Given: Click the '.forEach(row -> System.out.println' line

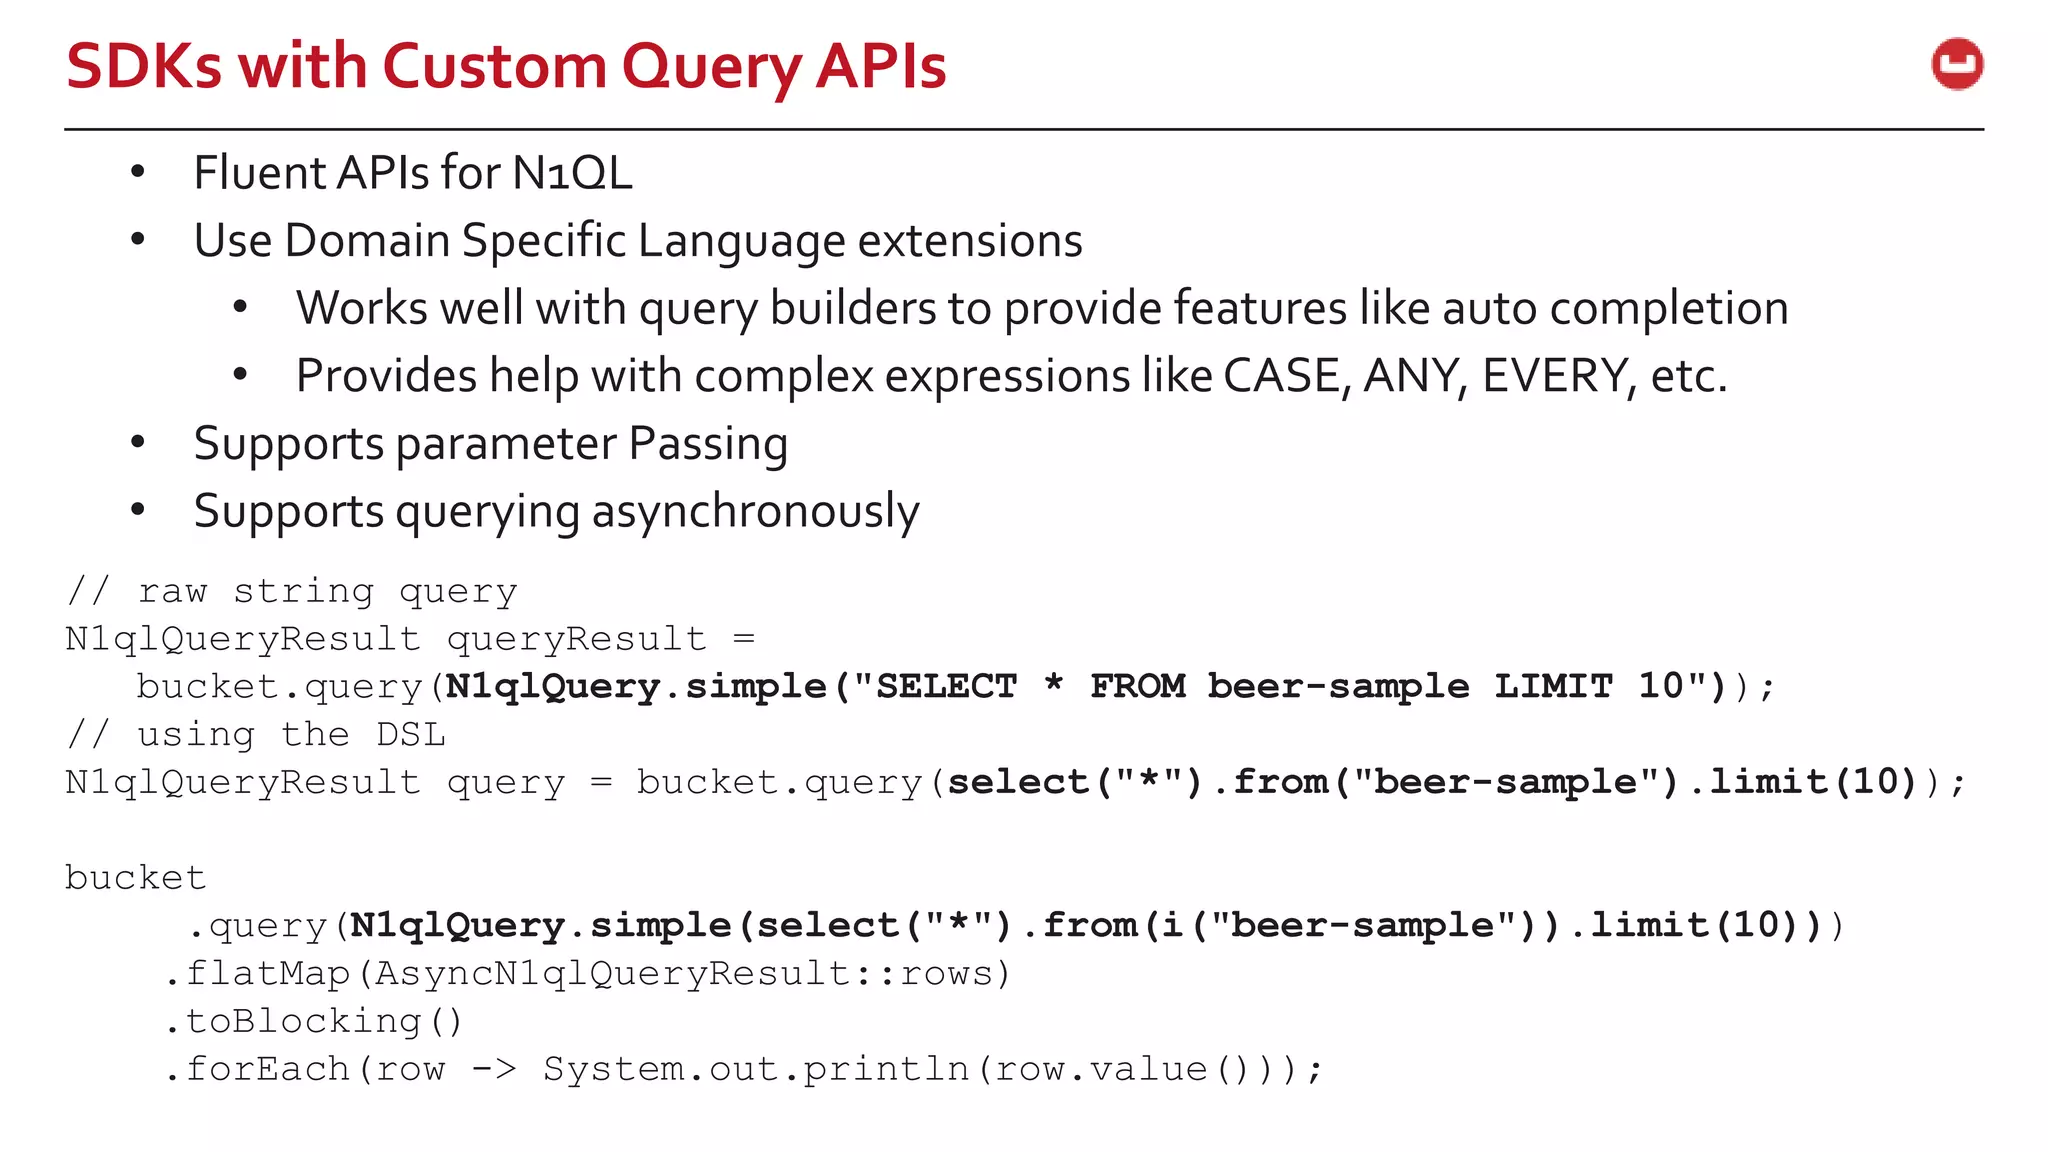Looking at the screenshot, I should click(742, 1069).
